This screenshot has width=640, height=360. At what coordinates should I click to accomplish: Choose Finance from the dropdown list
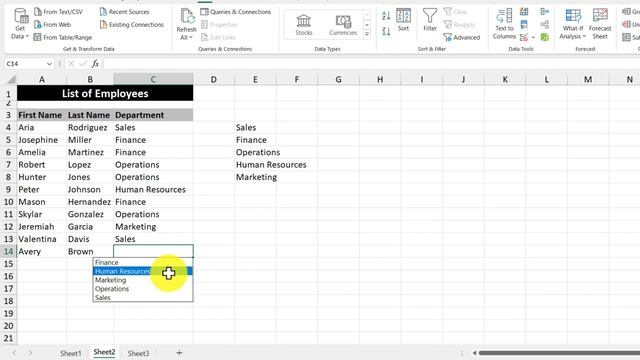[142, 262]
